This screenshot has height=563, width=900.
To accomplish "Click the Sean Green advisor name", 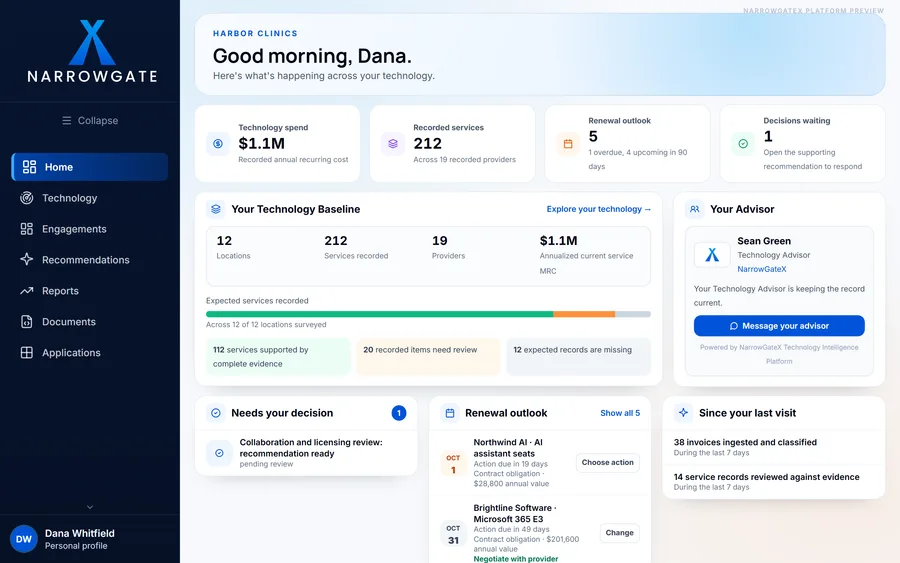I will [x=764, y=241].
